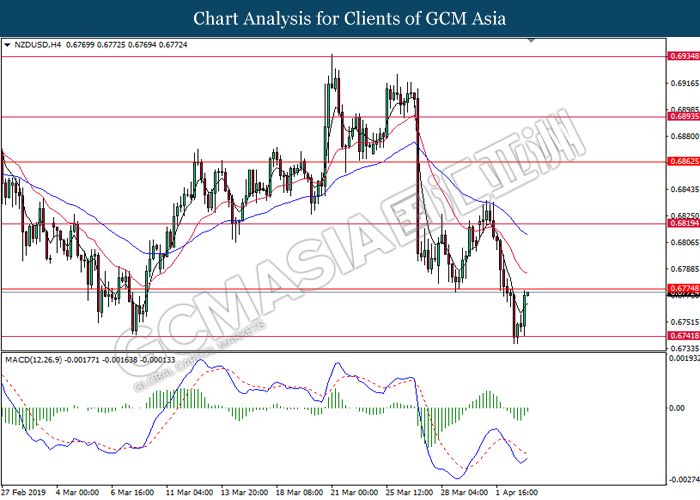Click the gray chart shift marker triangle
The width and height of the screenshot is (700, 500).
(x=531, y=41)
